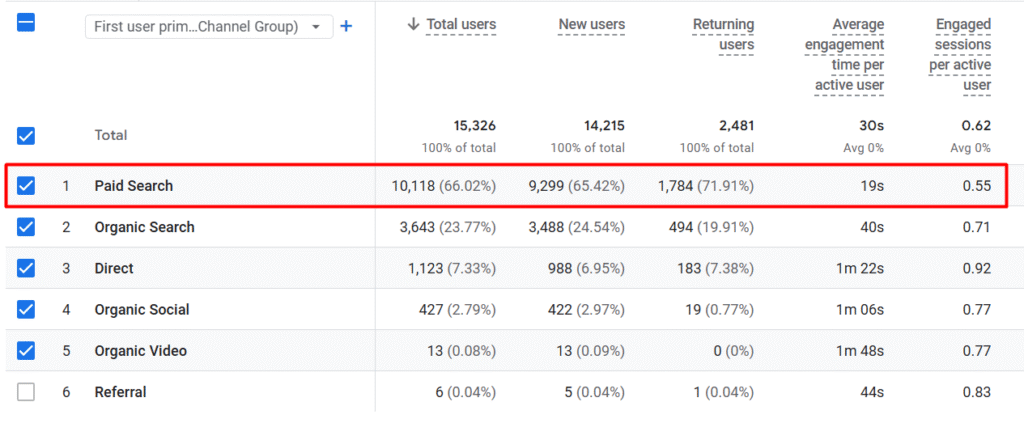Click Referral engagement time 44s
This screenshot has width=1024, height=423.
871,392
